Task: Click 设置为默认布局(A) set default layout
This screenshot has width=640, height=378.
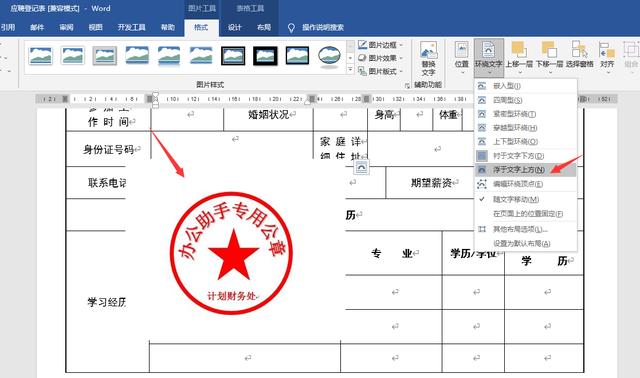Action: pyautogui.click(x=526, y=243)
